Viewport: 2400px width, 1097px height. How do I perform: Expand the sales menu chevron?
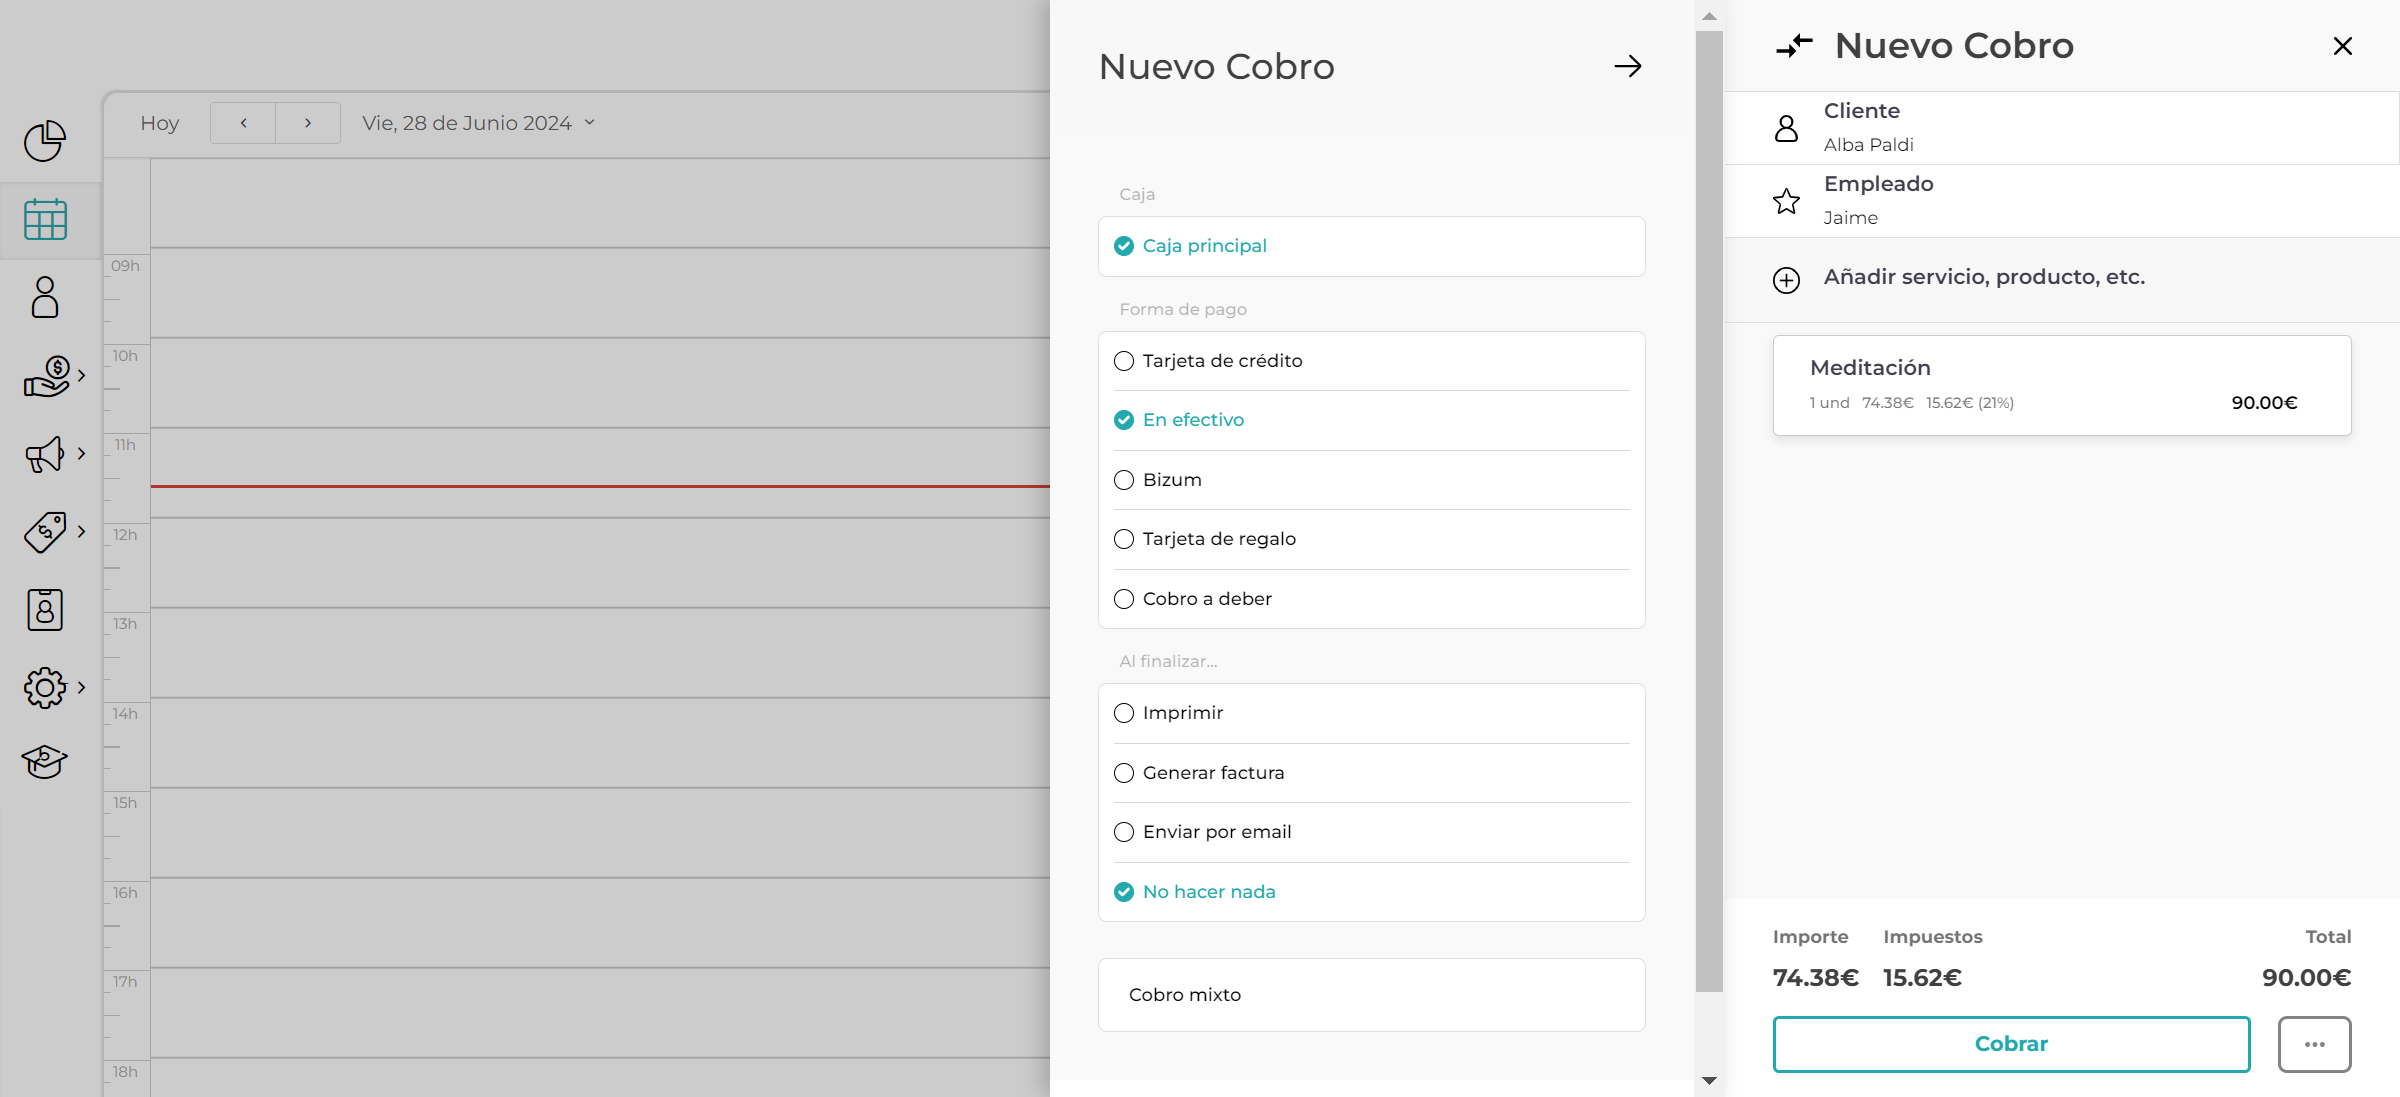[82, 376]
